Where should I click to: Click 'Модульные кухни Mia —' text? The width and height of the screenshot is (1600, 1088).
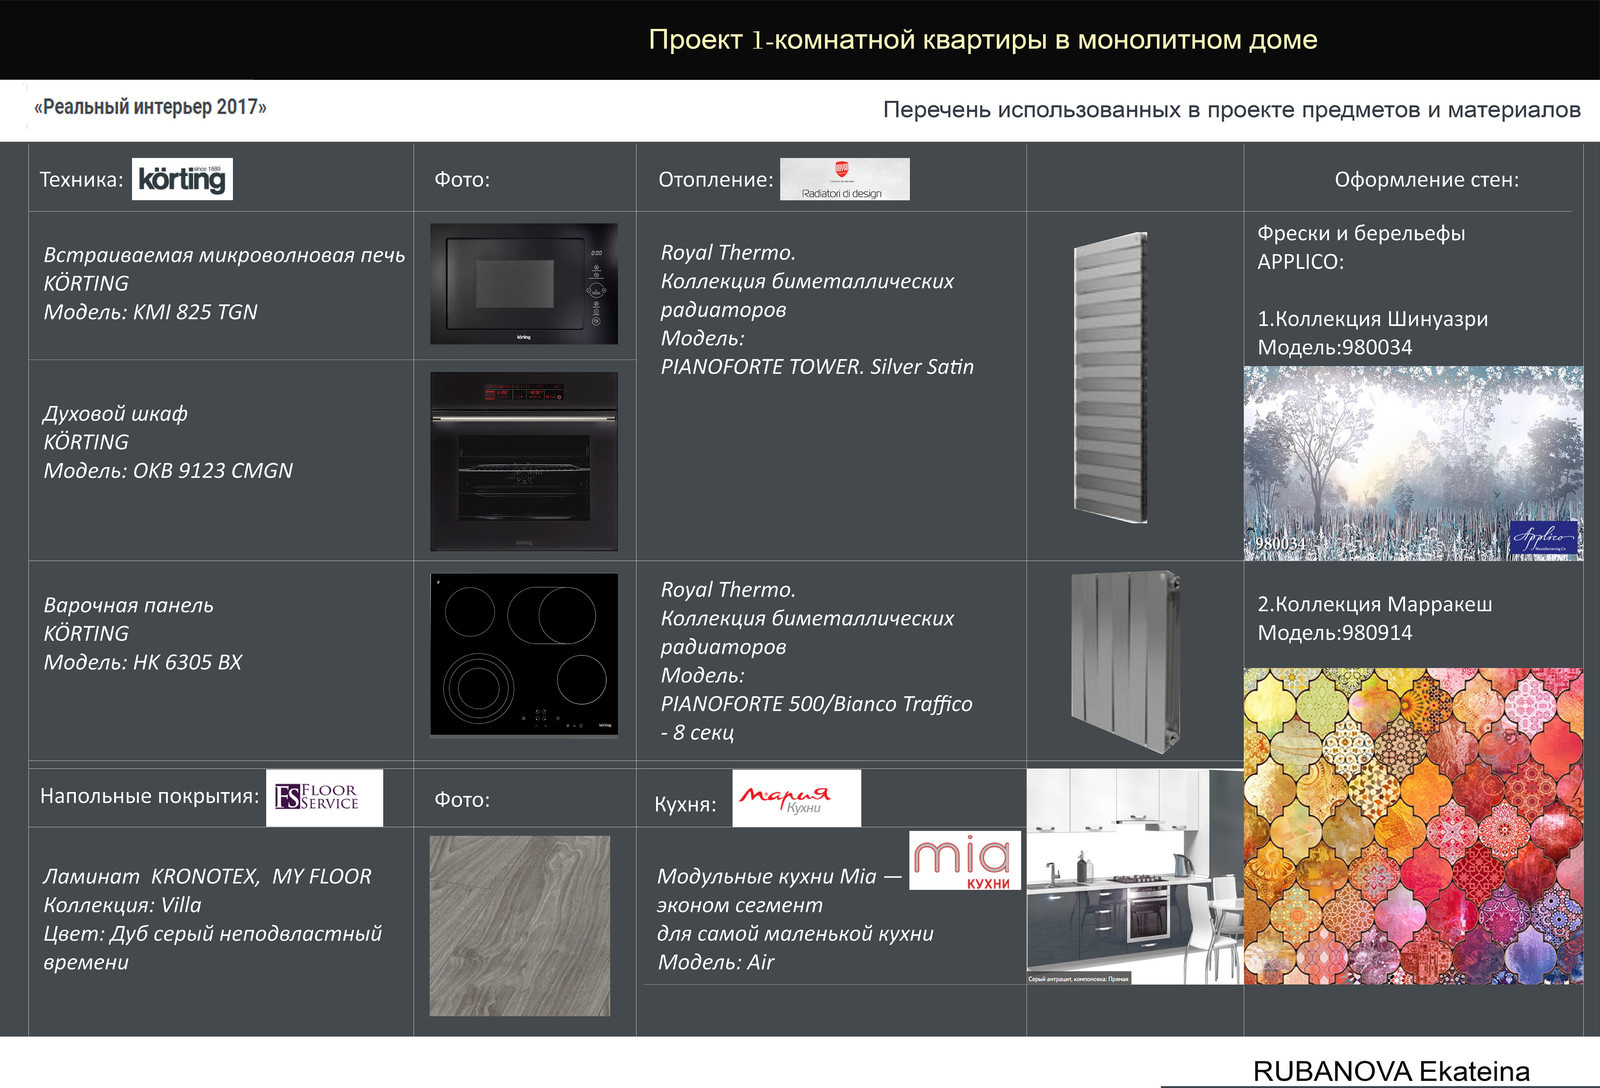coord(779,877)
